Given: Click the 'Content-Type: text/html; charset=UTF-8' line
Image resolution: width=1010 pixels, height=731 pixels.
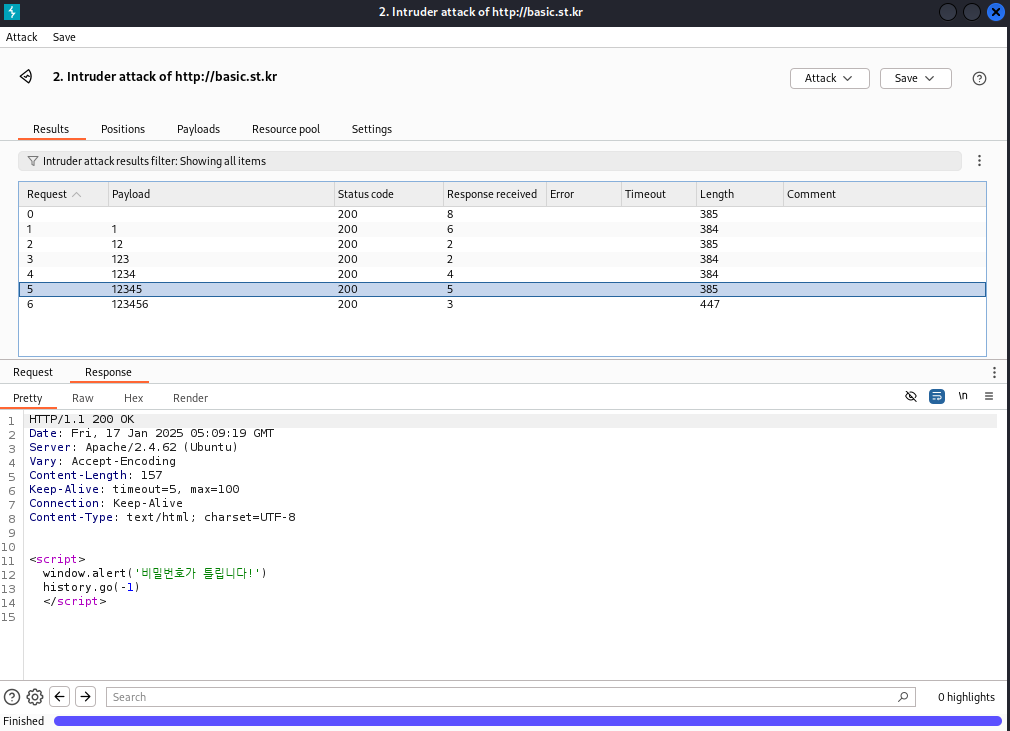Looking at the screenshot, I should tap(162, 517).
